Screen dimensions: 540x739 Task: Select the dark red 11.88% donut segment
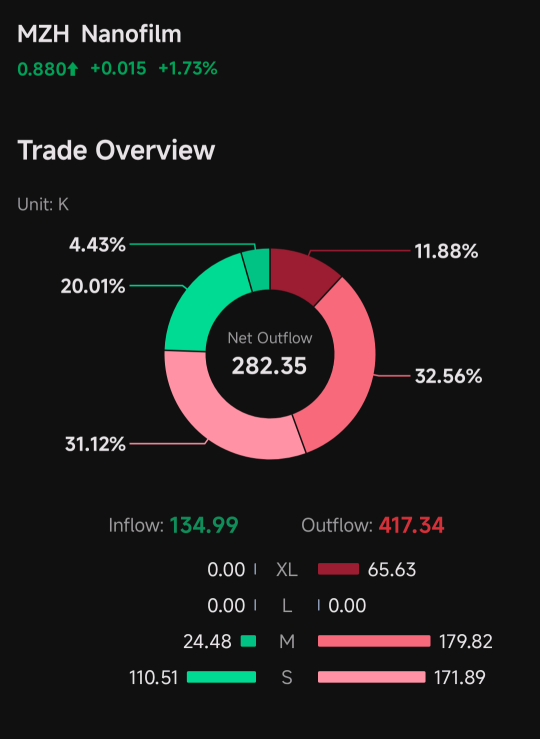[x=302, y=273]
